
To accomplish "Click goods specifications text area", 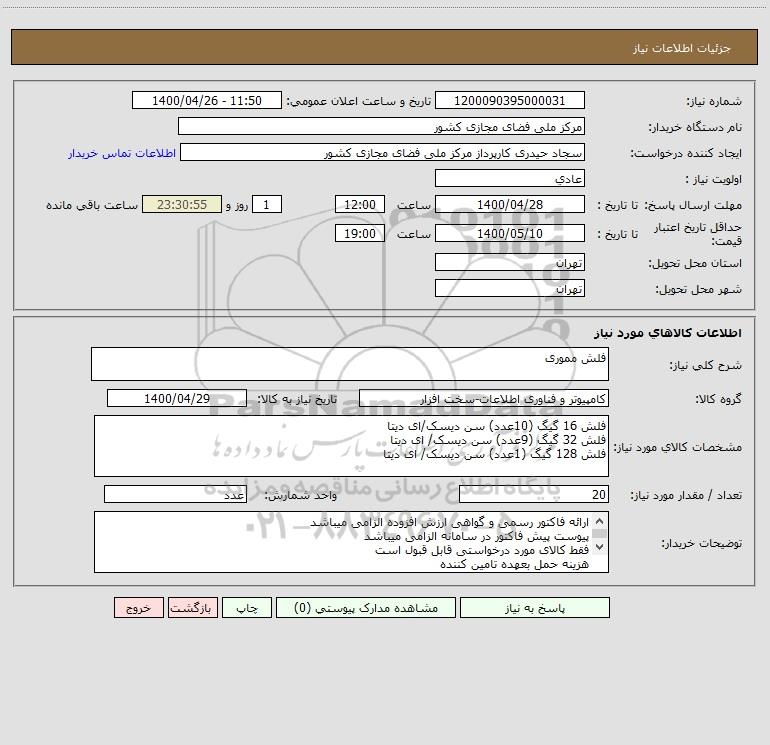I will pos(351,446).
